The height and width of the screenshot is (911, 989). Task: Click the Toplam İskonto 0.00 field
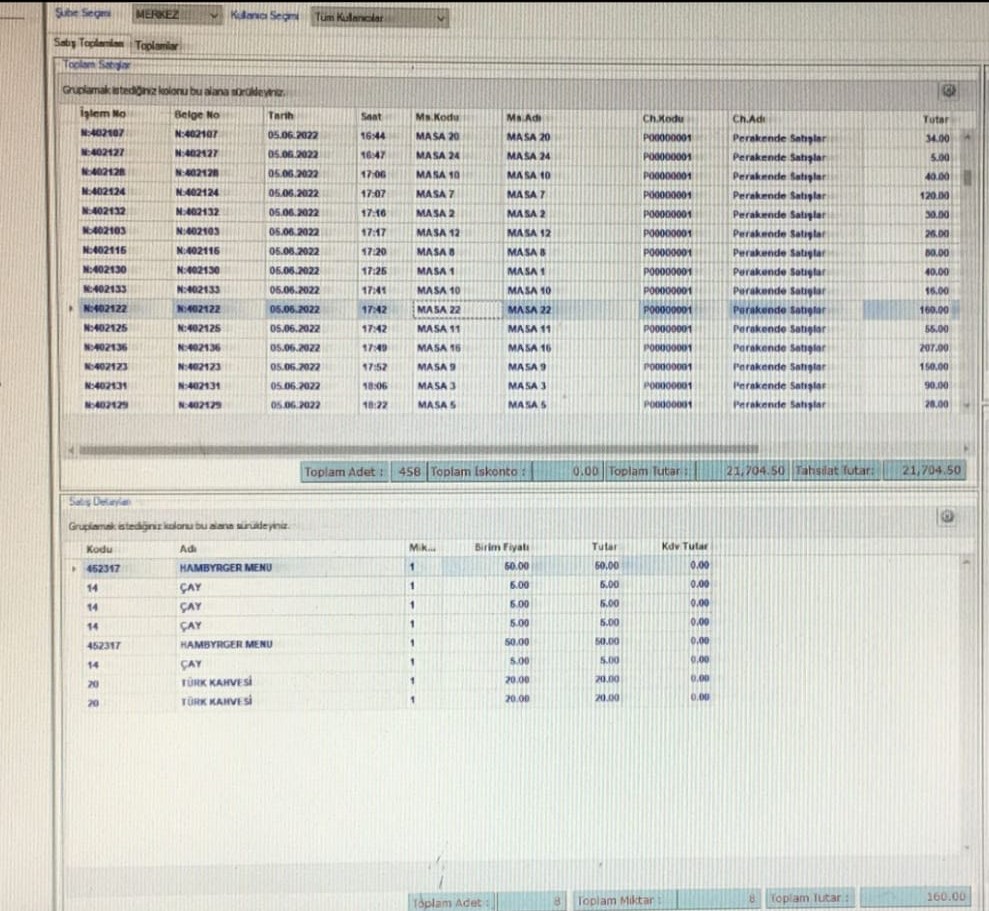click(x=566, y=471)
